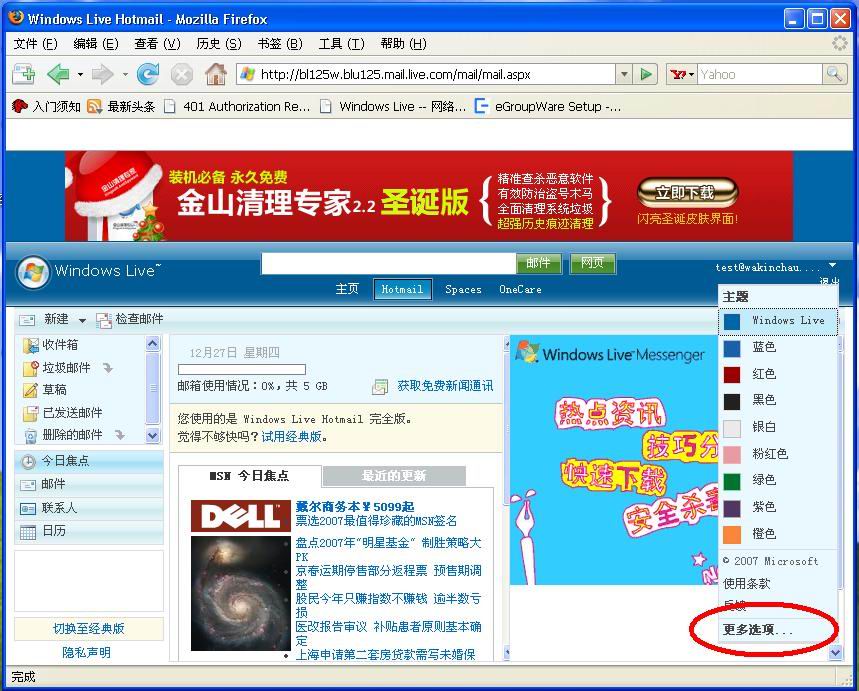Click the 今日焦点 clock icon
This screenshot has width=859, height=691.
(28, 461)
